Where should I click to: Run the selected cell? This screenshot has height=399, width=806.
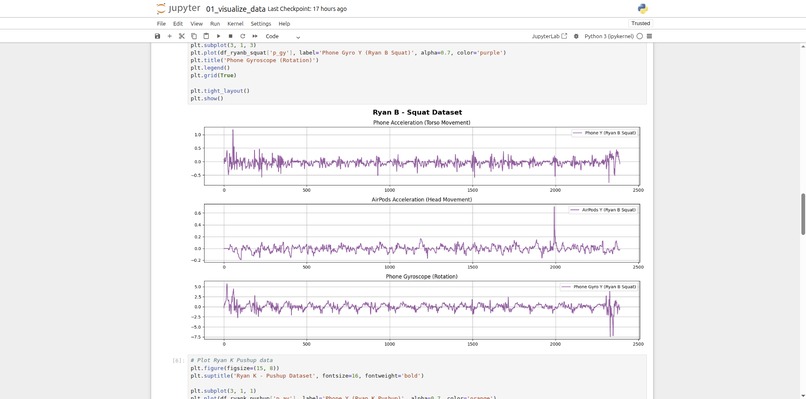(x=218, y=37)
